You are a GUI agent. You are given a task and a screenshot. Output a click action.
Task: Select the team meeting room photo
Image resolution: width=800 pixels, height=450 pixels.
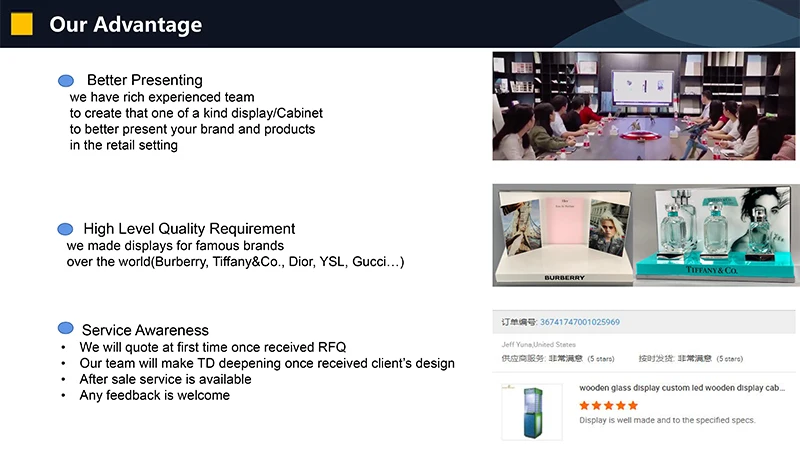pyautogui.click(x=643, y=106)
